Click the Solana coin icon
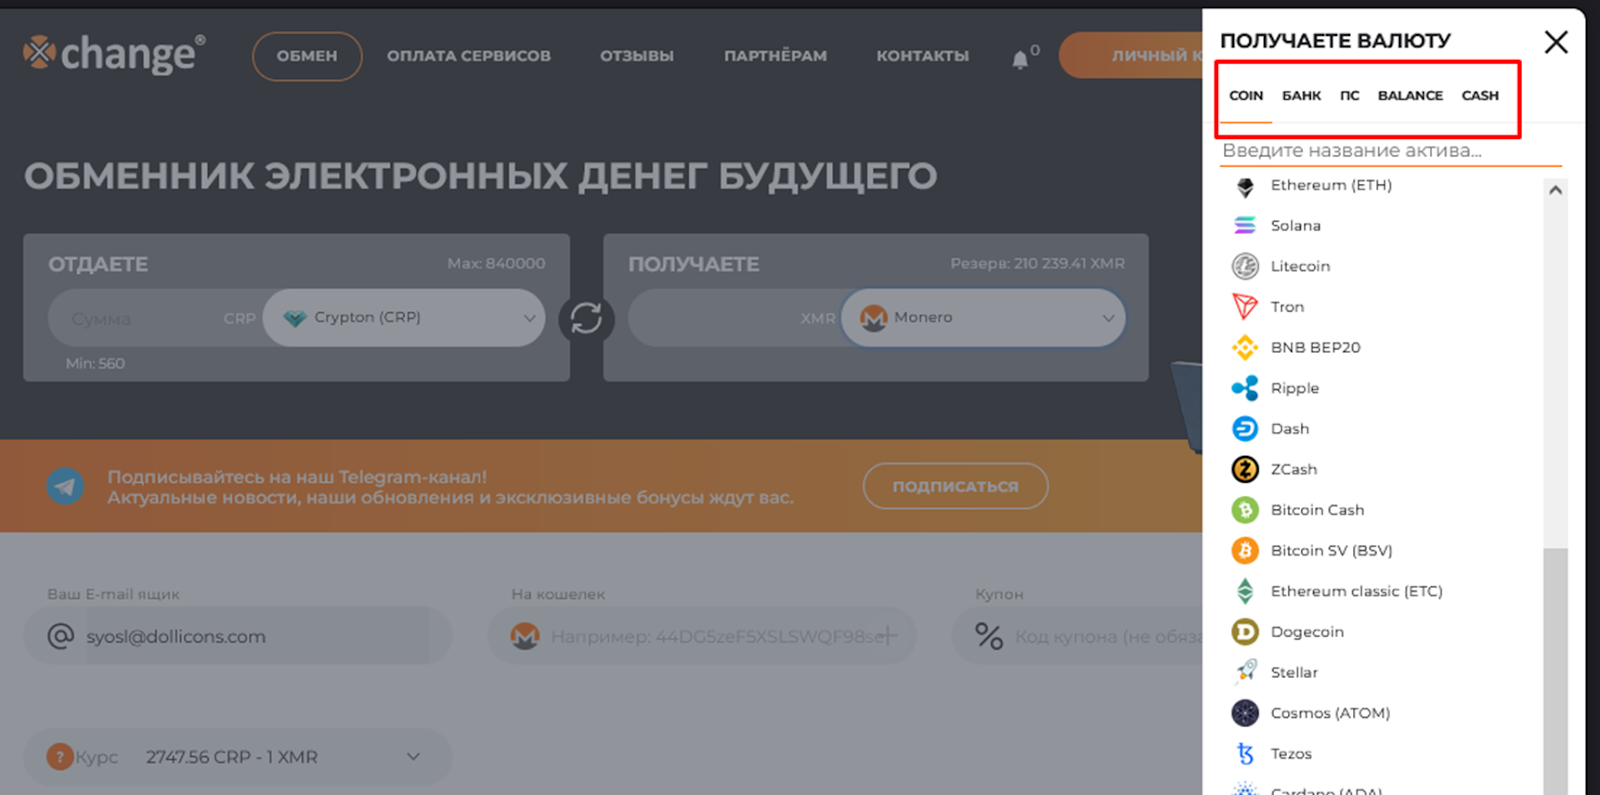Viewport: 1600px width, 795px height. click(x=1245, y=226)
